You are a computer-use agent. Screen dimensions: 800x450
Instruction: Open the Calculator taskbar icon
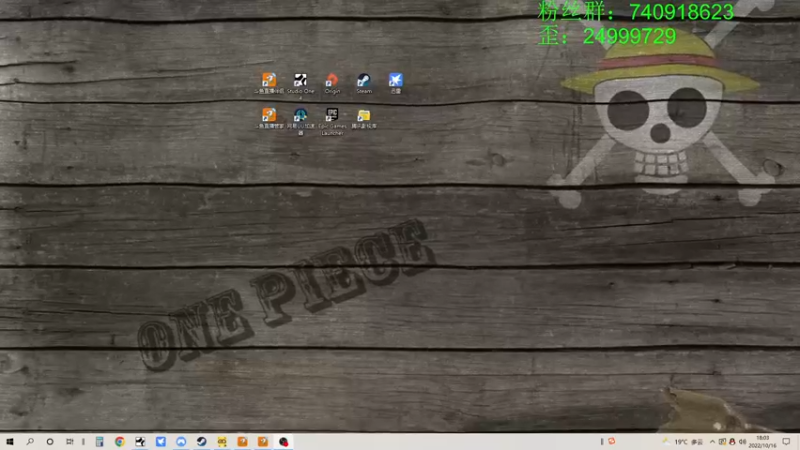99,441
